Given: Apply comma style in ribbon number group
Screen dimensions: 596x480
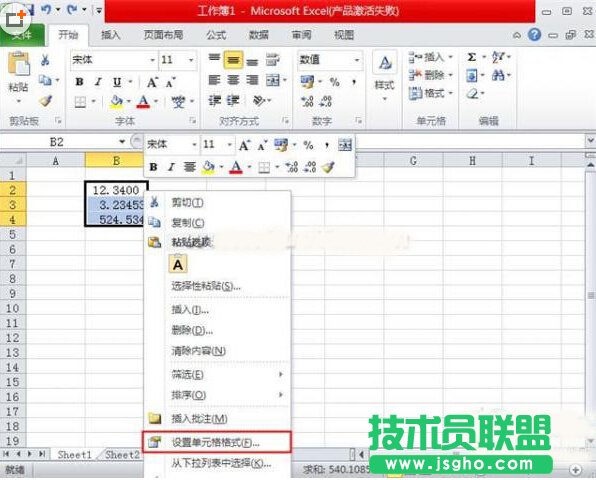Looking at the screenshot, I should click(354, 82).
